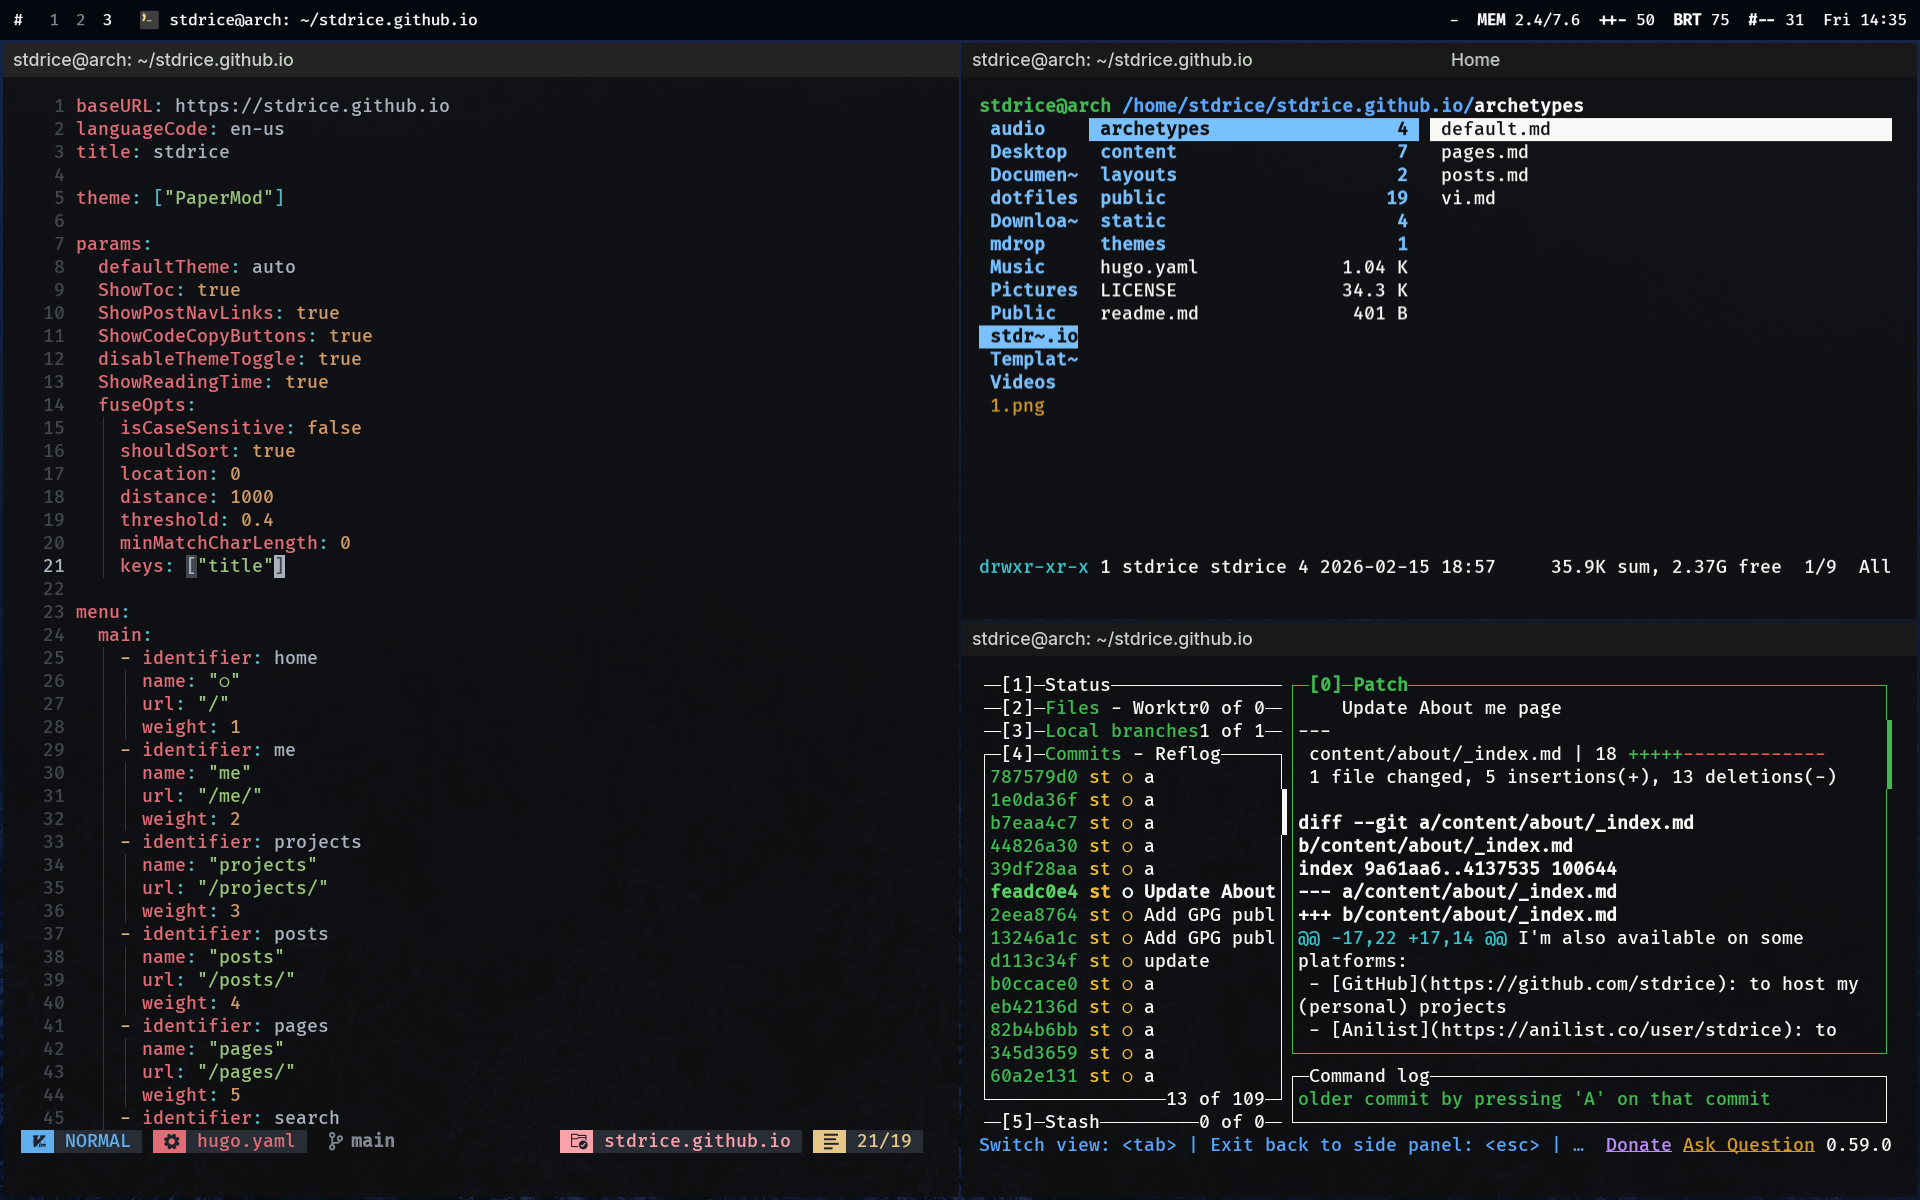This screenshot has width=1920, height=1200.
Task: Open the layouts directory in ranger
Action: (x=1254, y=175)
